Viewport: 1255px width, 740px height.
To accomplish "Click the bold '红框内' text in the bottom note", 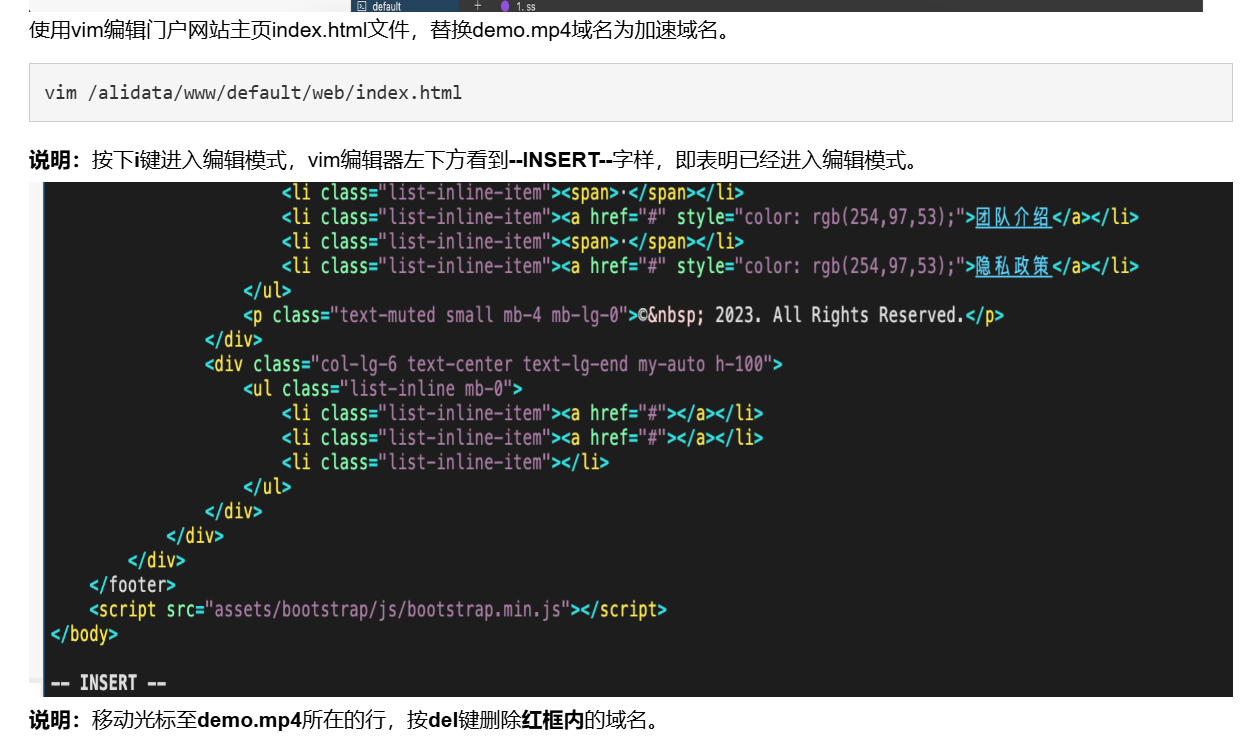I will click(553, 720).
